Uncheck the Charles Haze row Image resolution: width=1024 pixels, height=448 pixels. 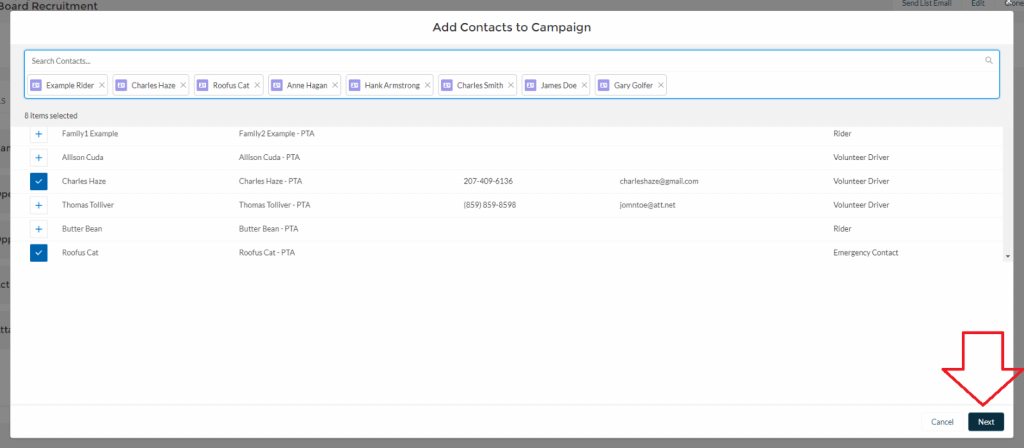click(x=39, y=181)
